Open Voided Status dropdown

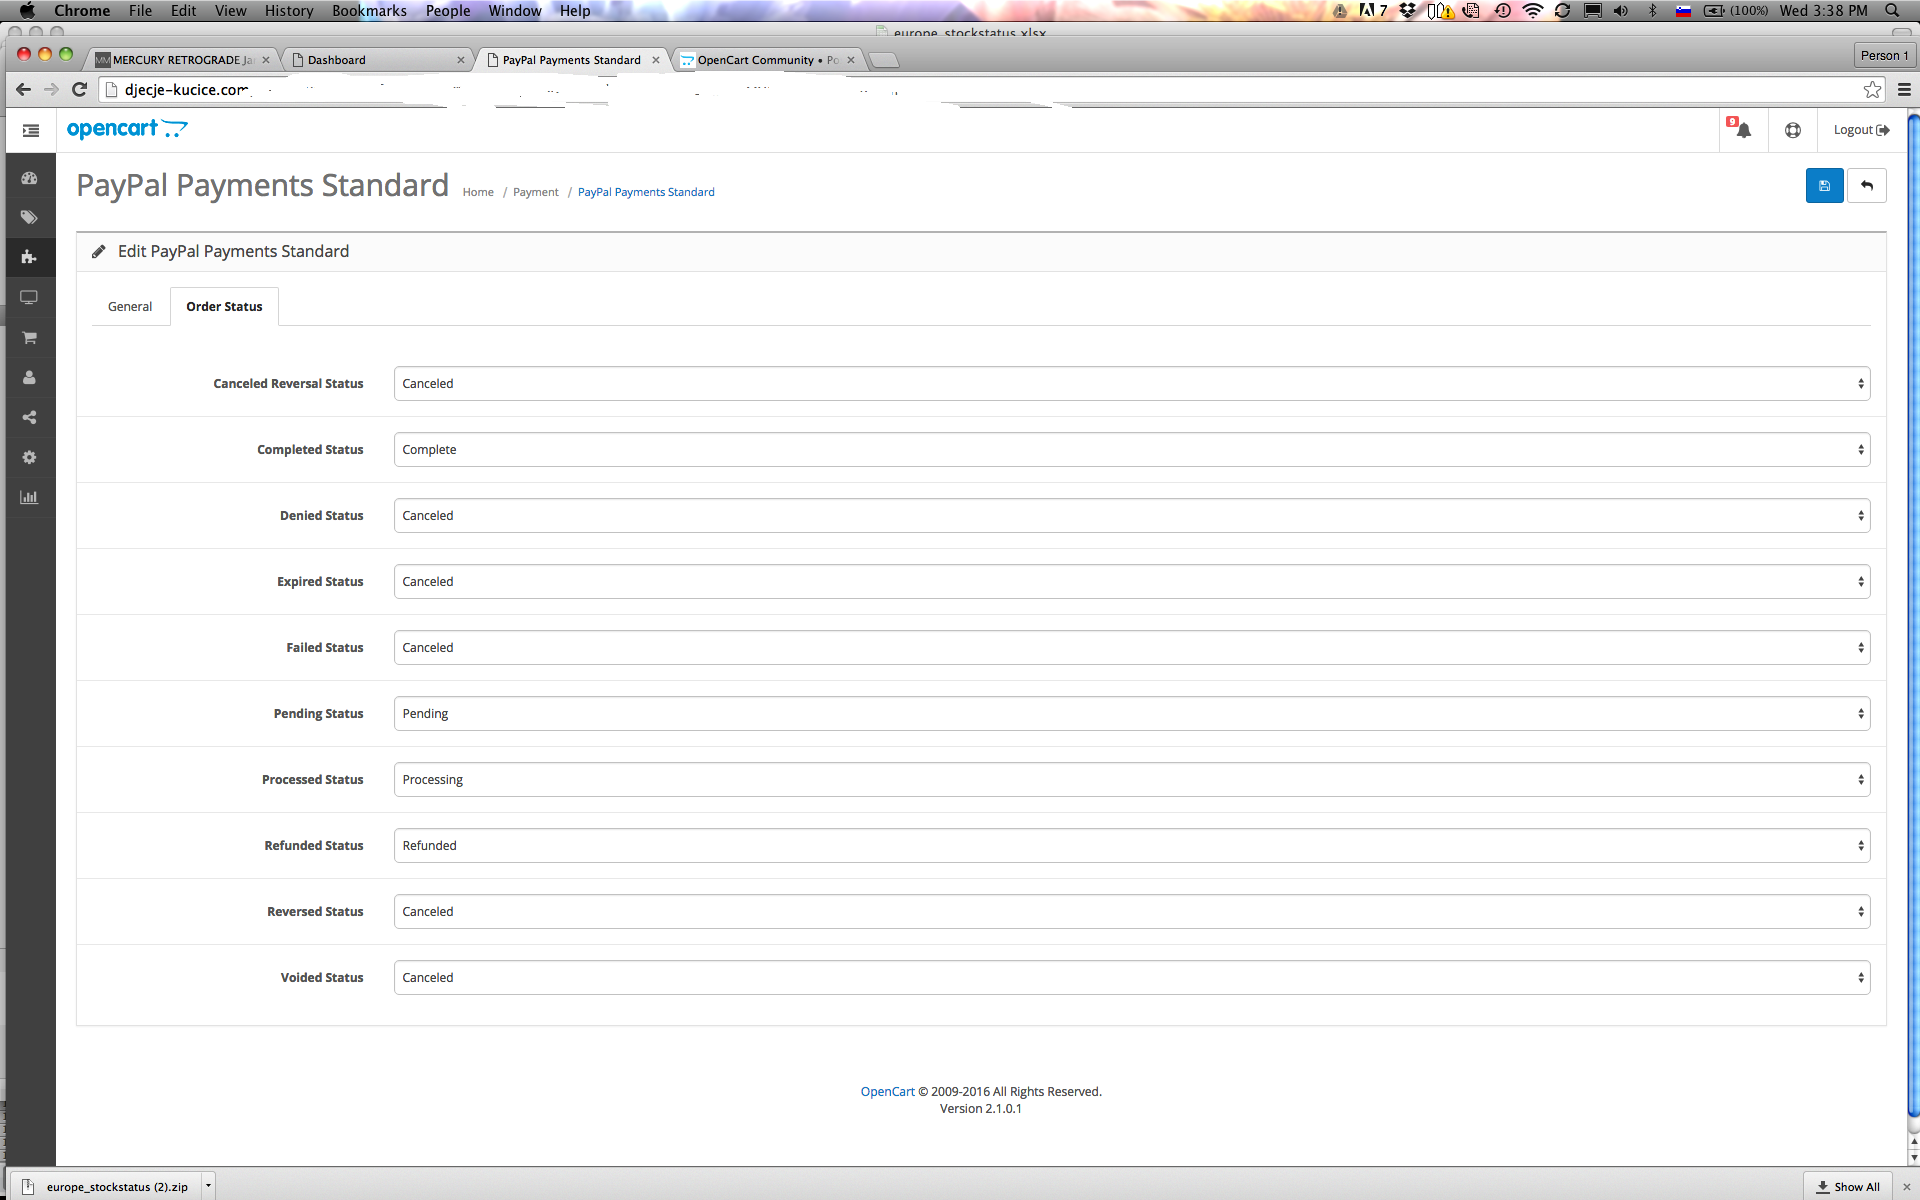pos(1131,978)
